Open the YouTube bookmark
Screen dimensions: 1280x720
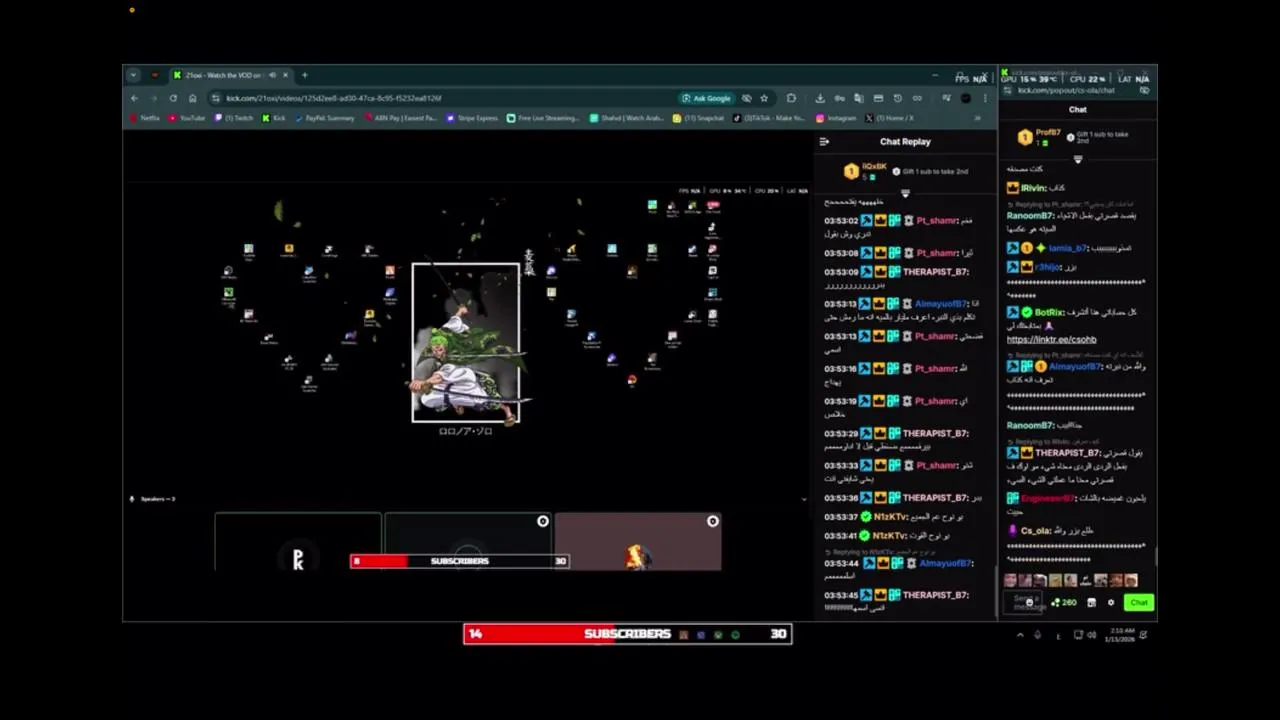[187, 118]
